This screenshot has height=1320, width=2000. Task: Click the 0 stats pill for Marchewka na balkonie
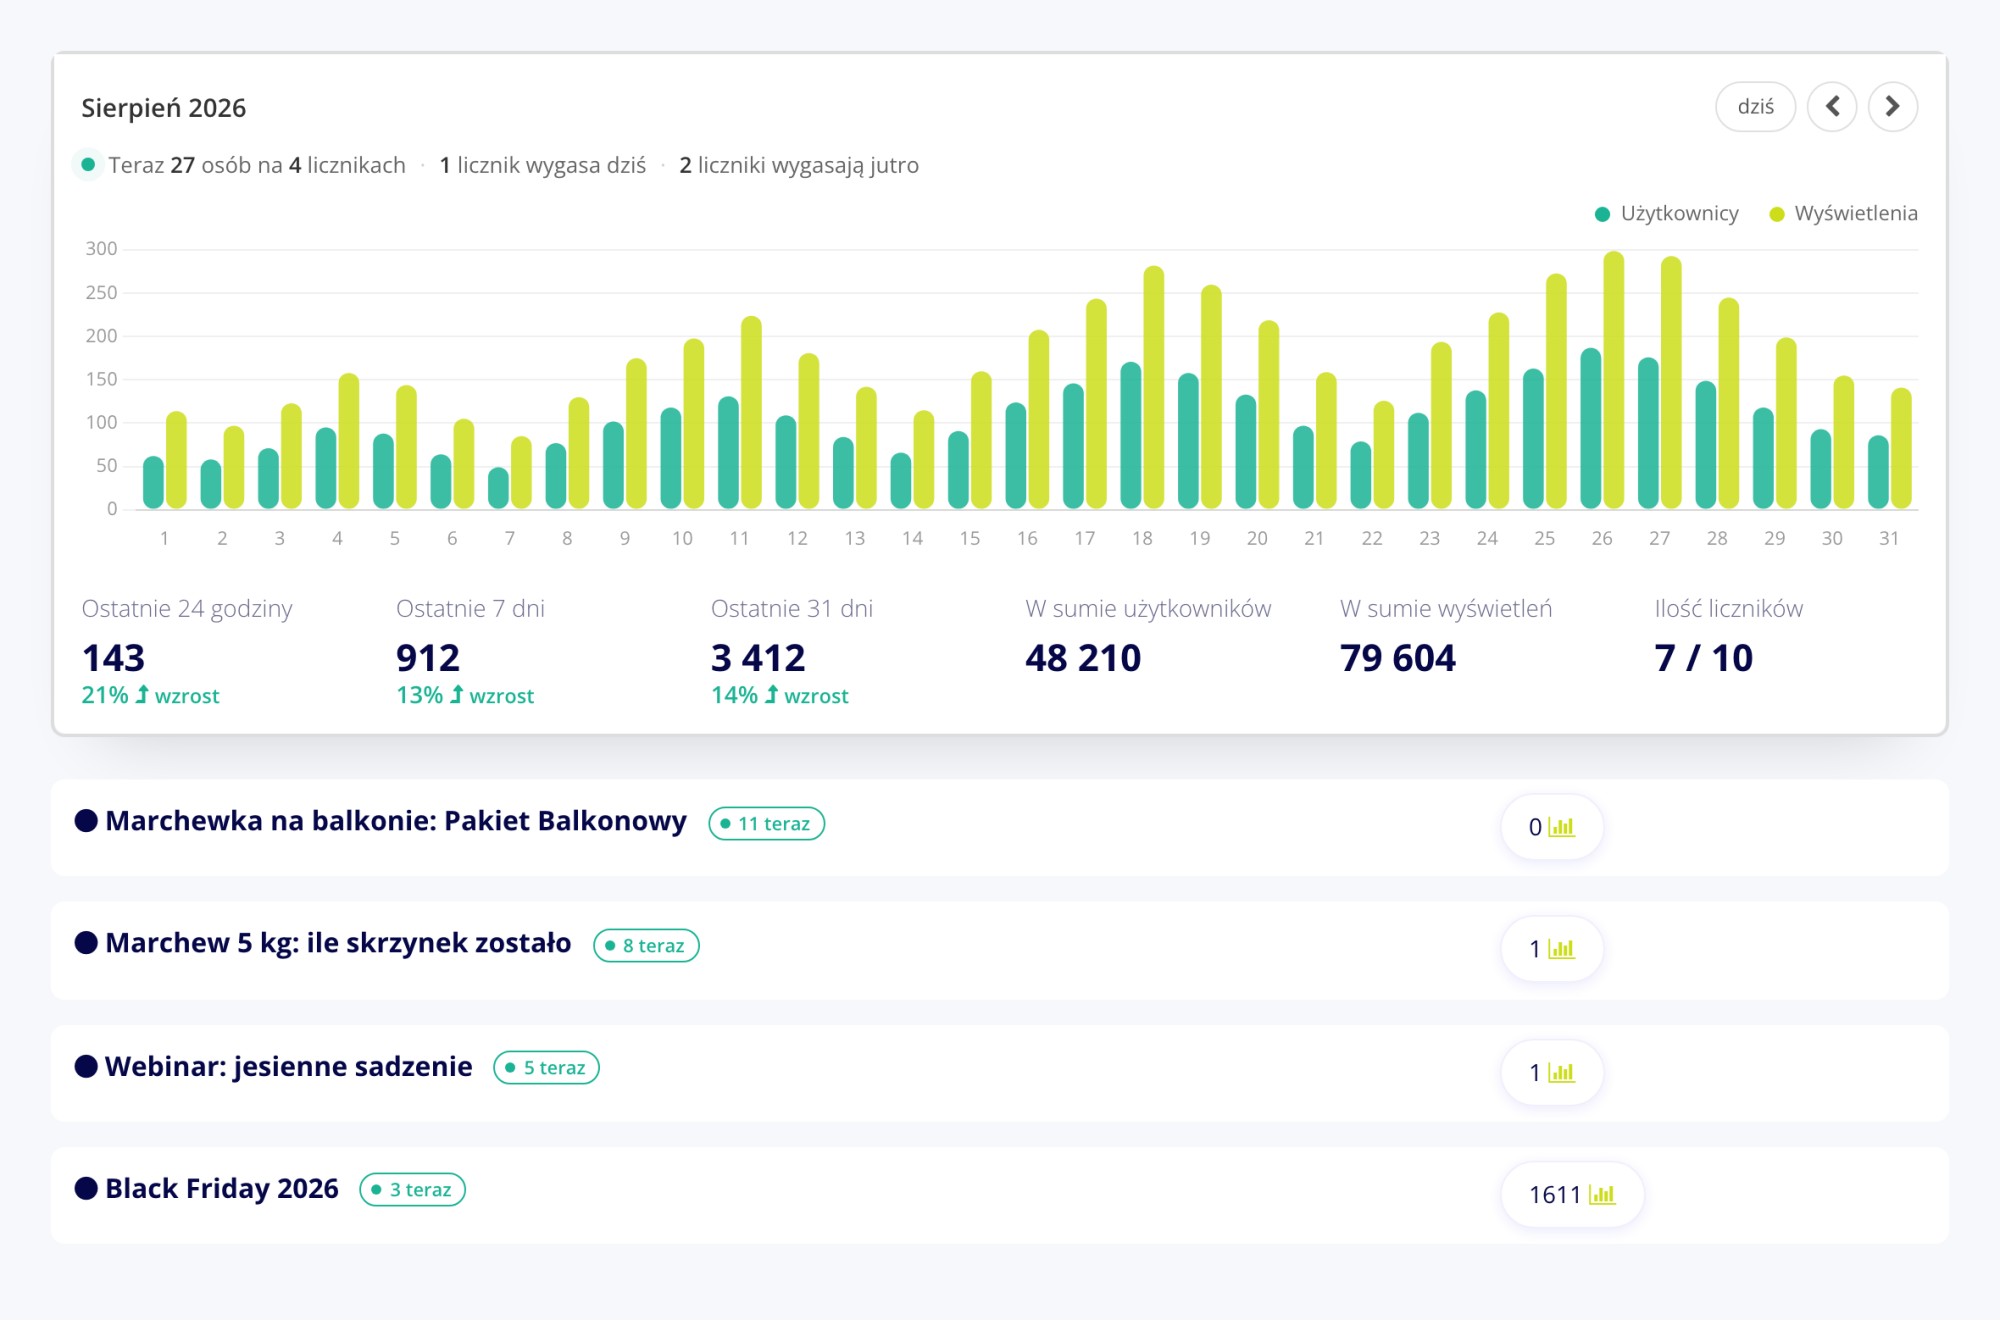(x=1552, y=827)
